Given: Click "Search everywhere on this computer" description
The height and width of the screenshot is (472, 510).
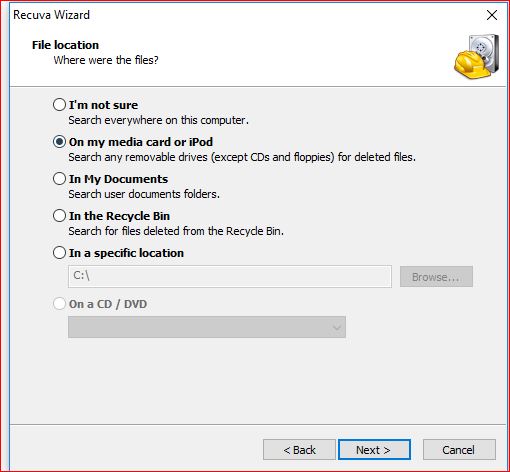Looking at the screenshot, I should coord(158,120).
